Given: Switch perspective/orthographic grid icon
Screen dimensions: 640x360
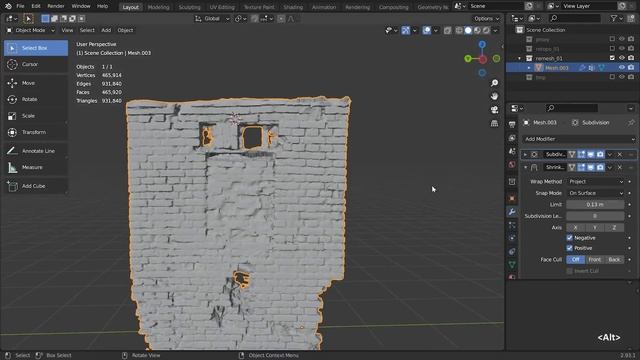Looking at the screenshot, I should pos(494,123).
